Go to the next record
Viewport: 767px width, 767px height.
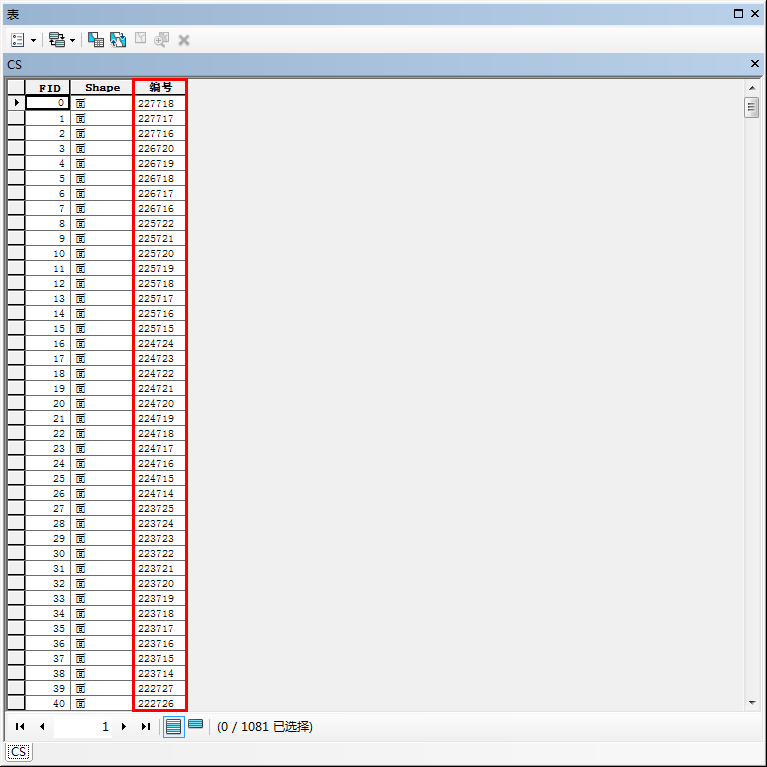coord(124,726)
